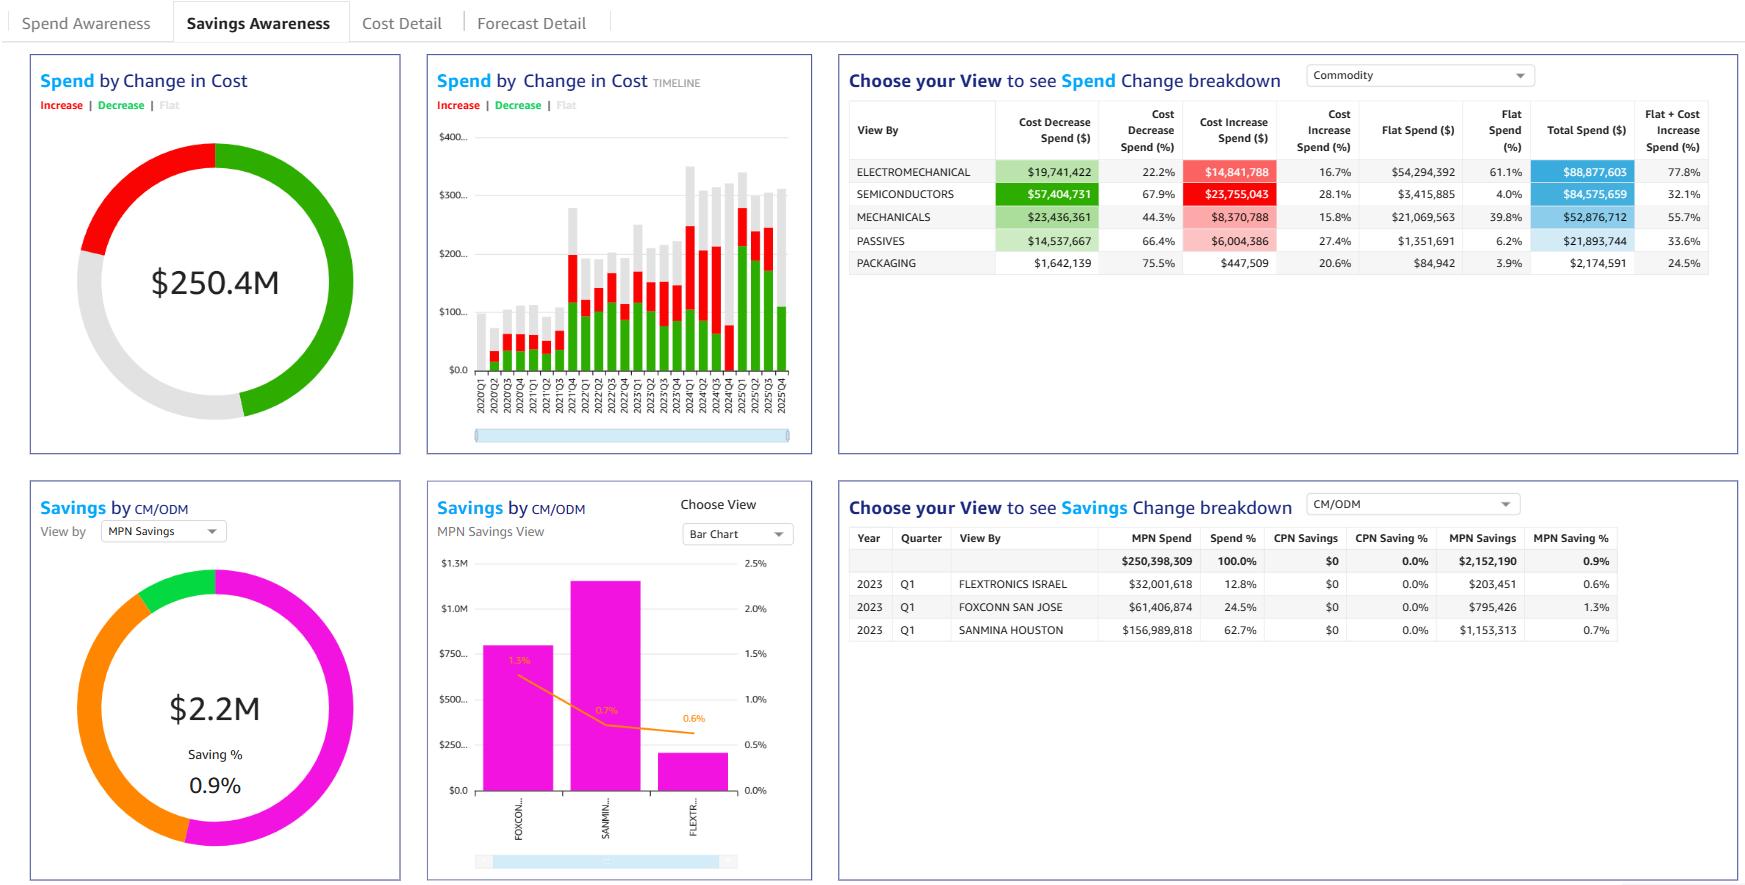
Task: Switch to the Spend Awareness tab
Action: pos(86,23)
